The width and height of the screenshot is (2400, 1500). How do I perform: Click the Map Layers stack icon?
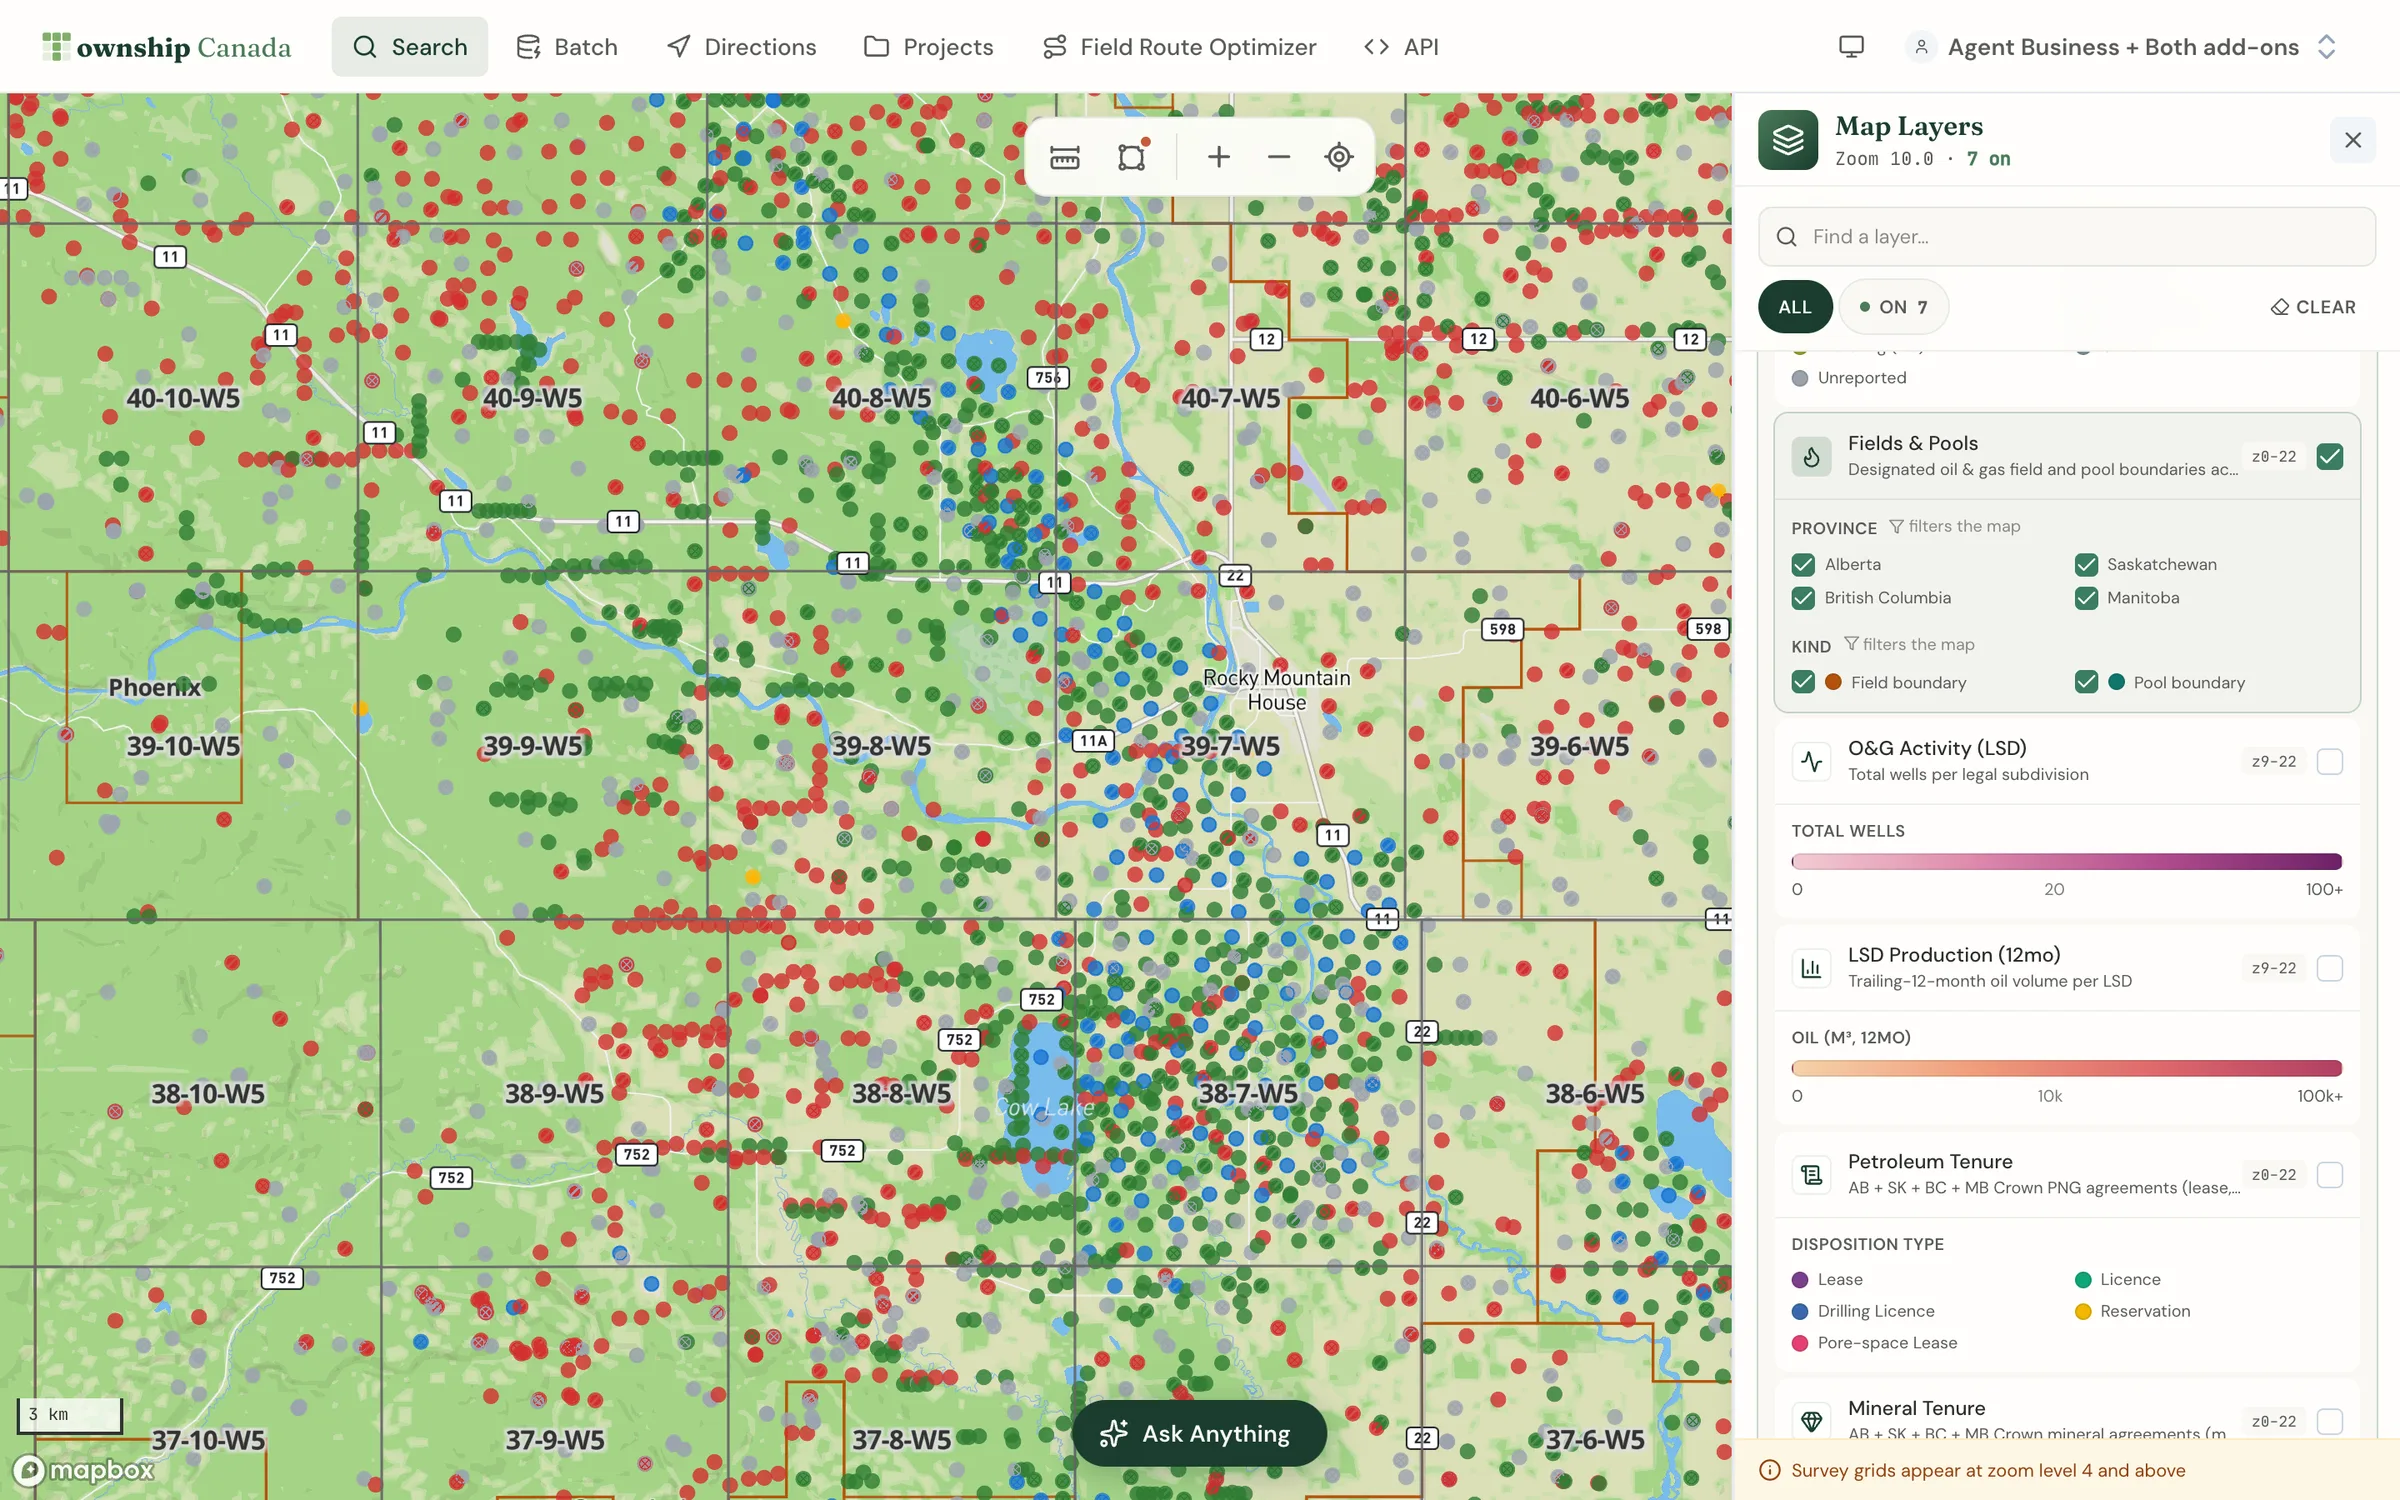[1788, 140]
